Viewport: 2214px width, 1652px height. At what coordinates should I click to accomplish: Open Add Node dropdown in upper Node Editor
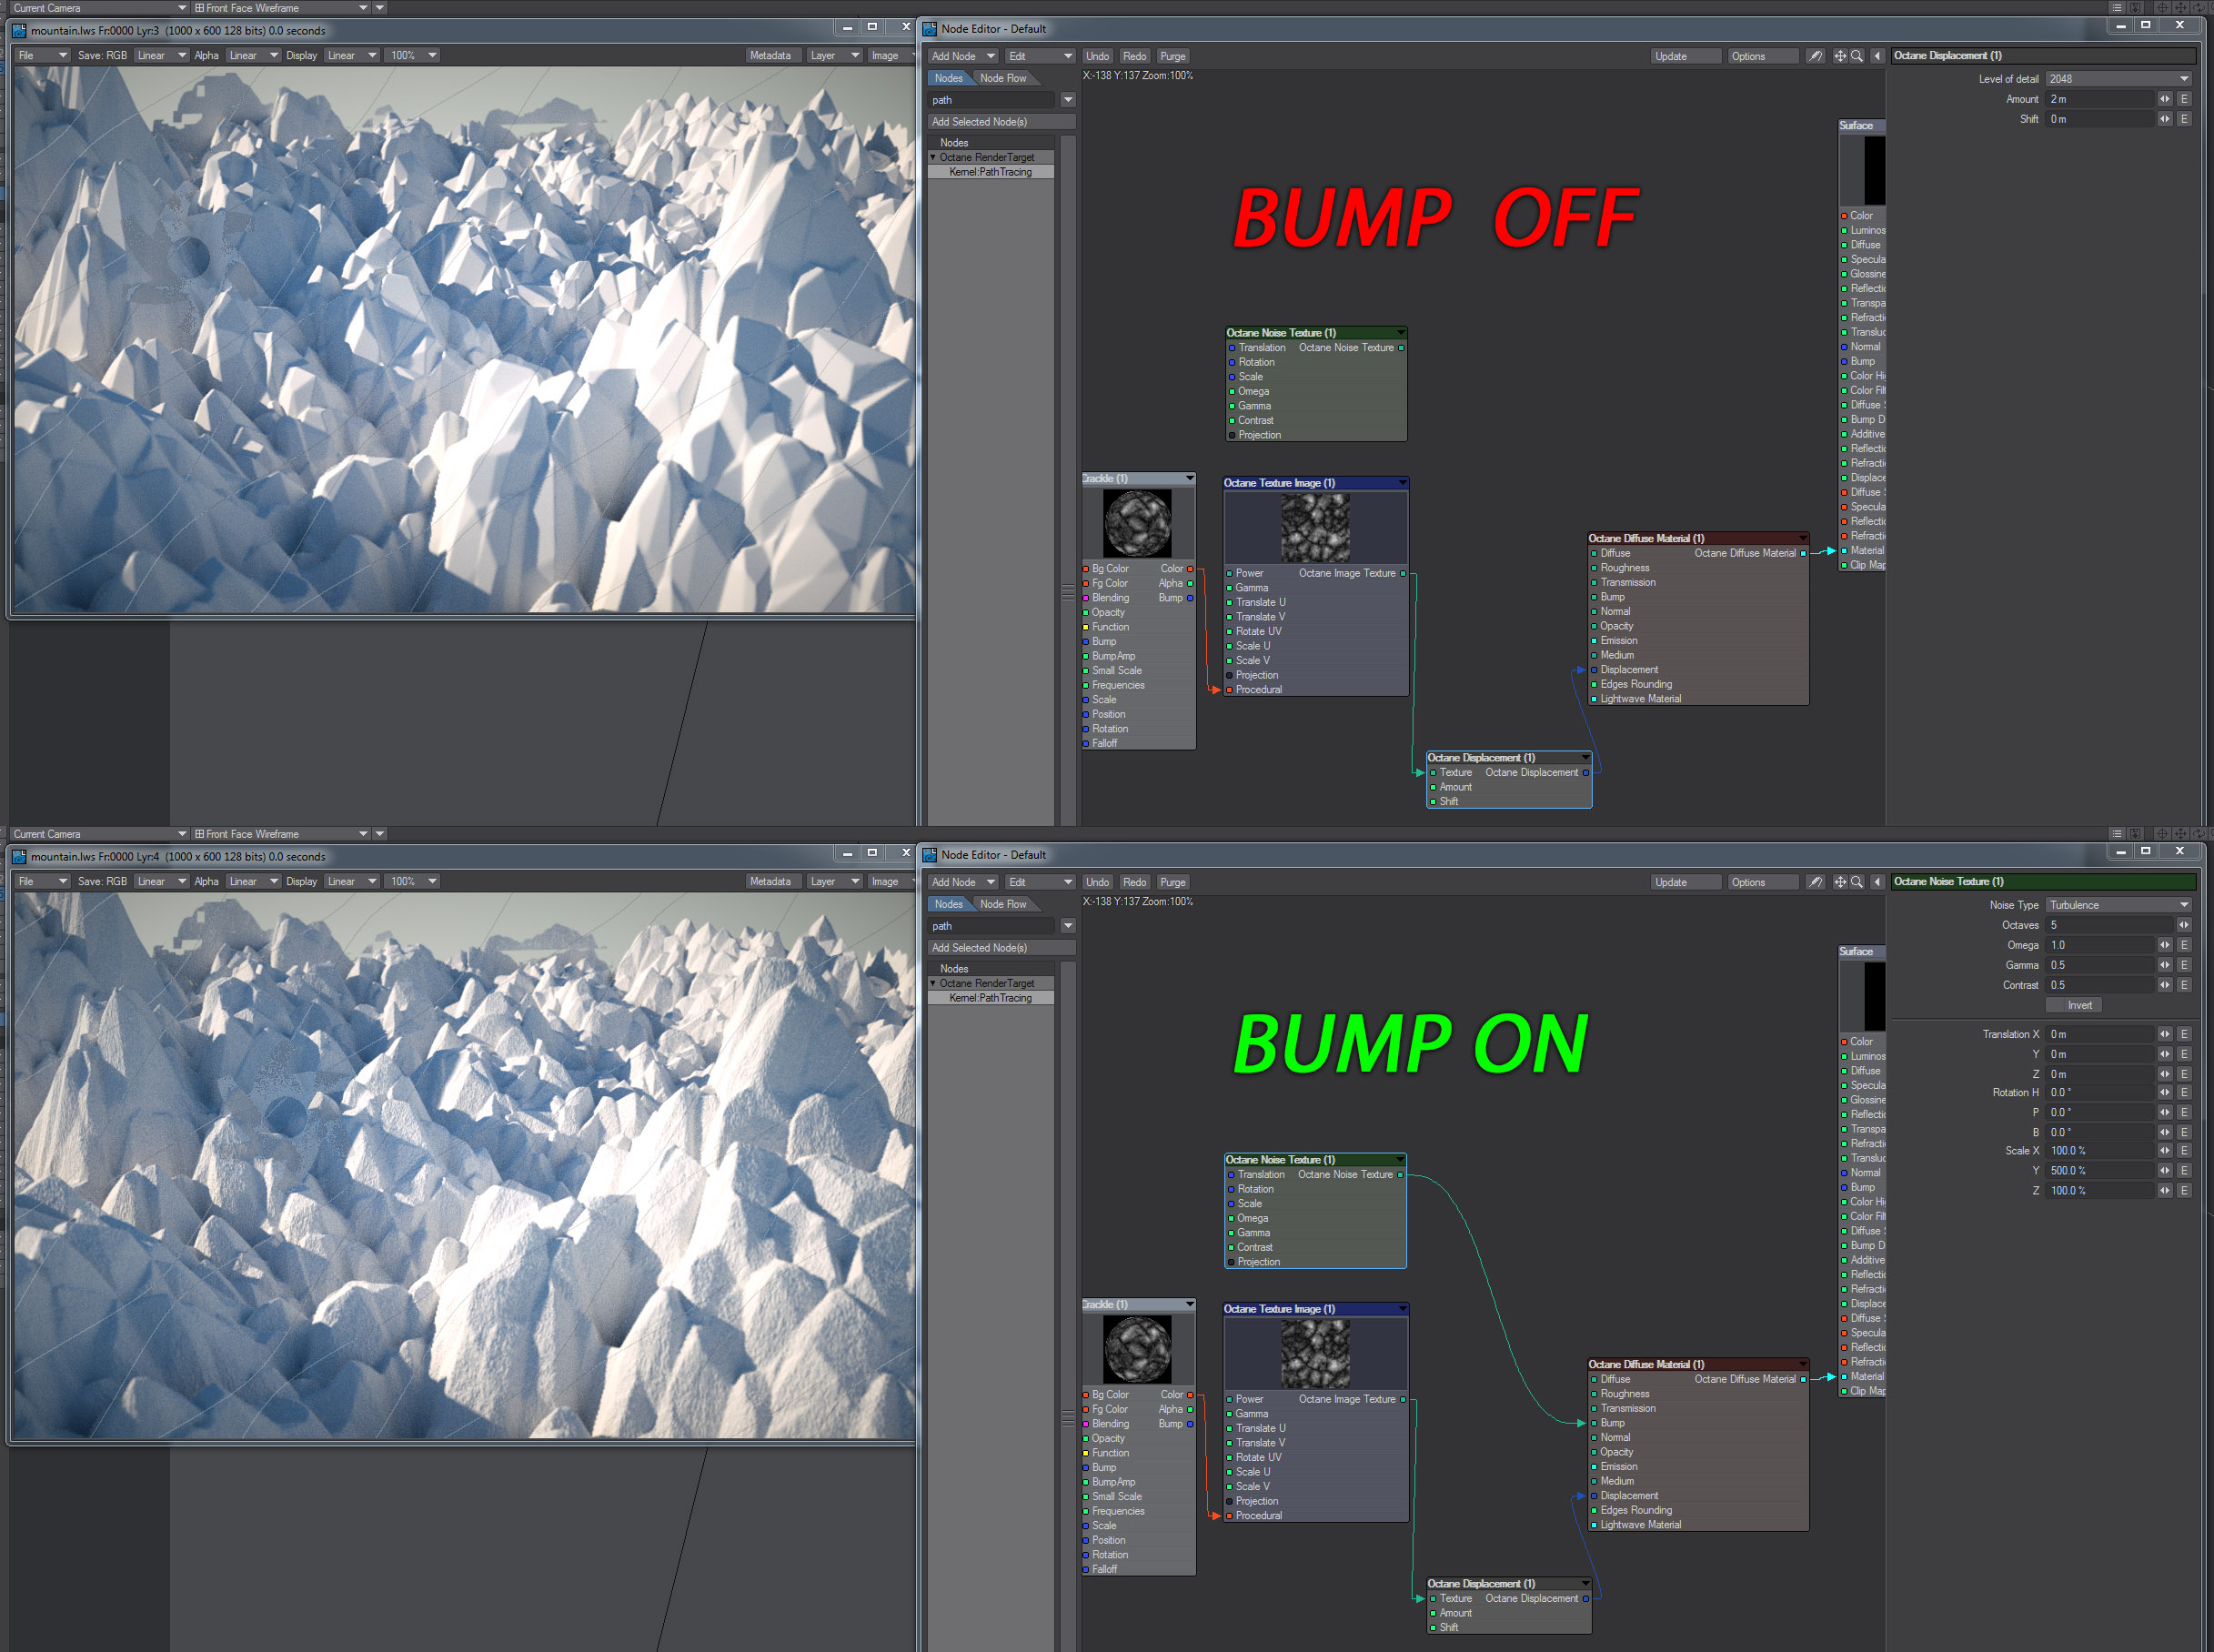(962, 56)
